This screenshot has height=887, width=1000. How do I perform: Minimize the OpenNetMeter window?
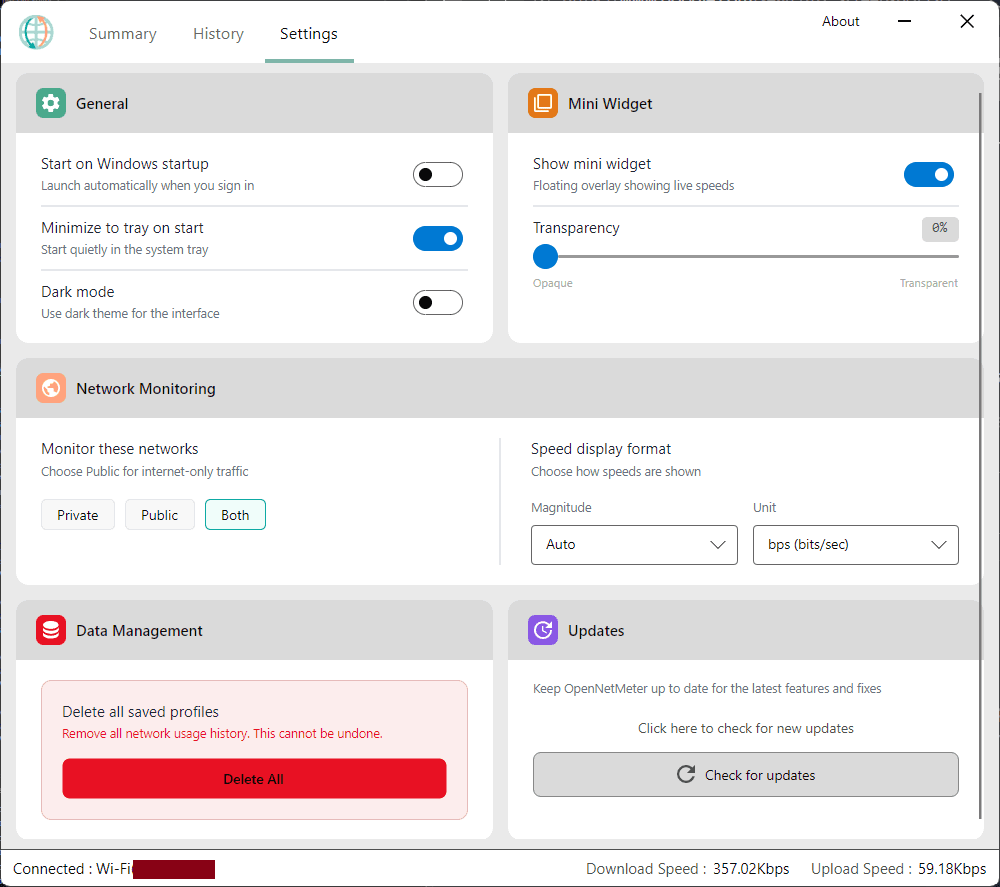[904, 21]
